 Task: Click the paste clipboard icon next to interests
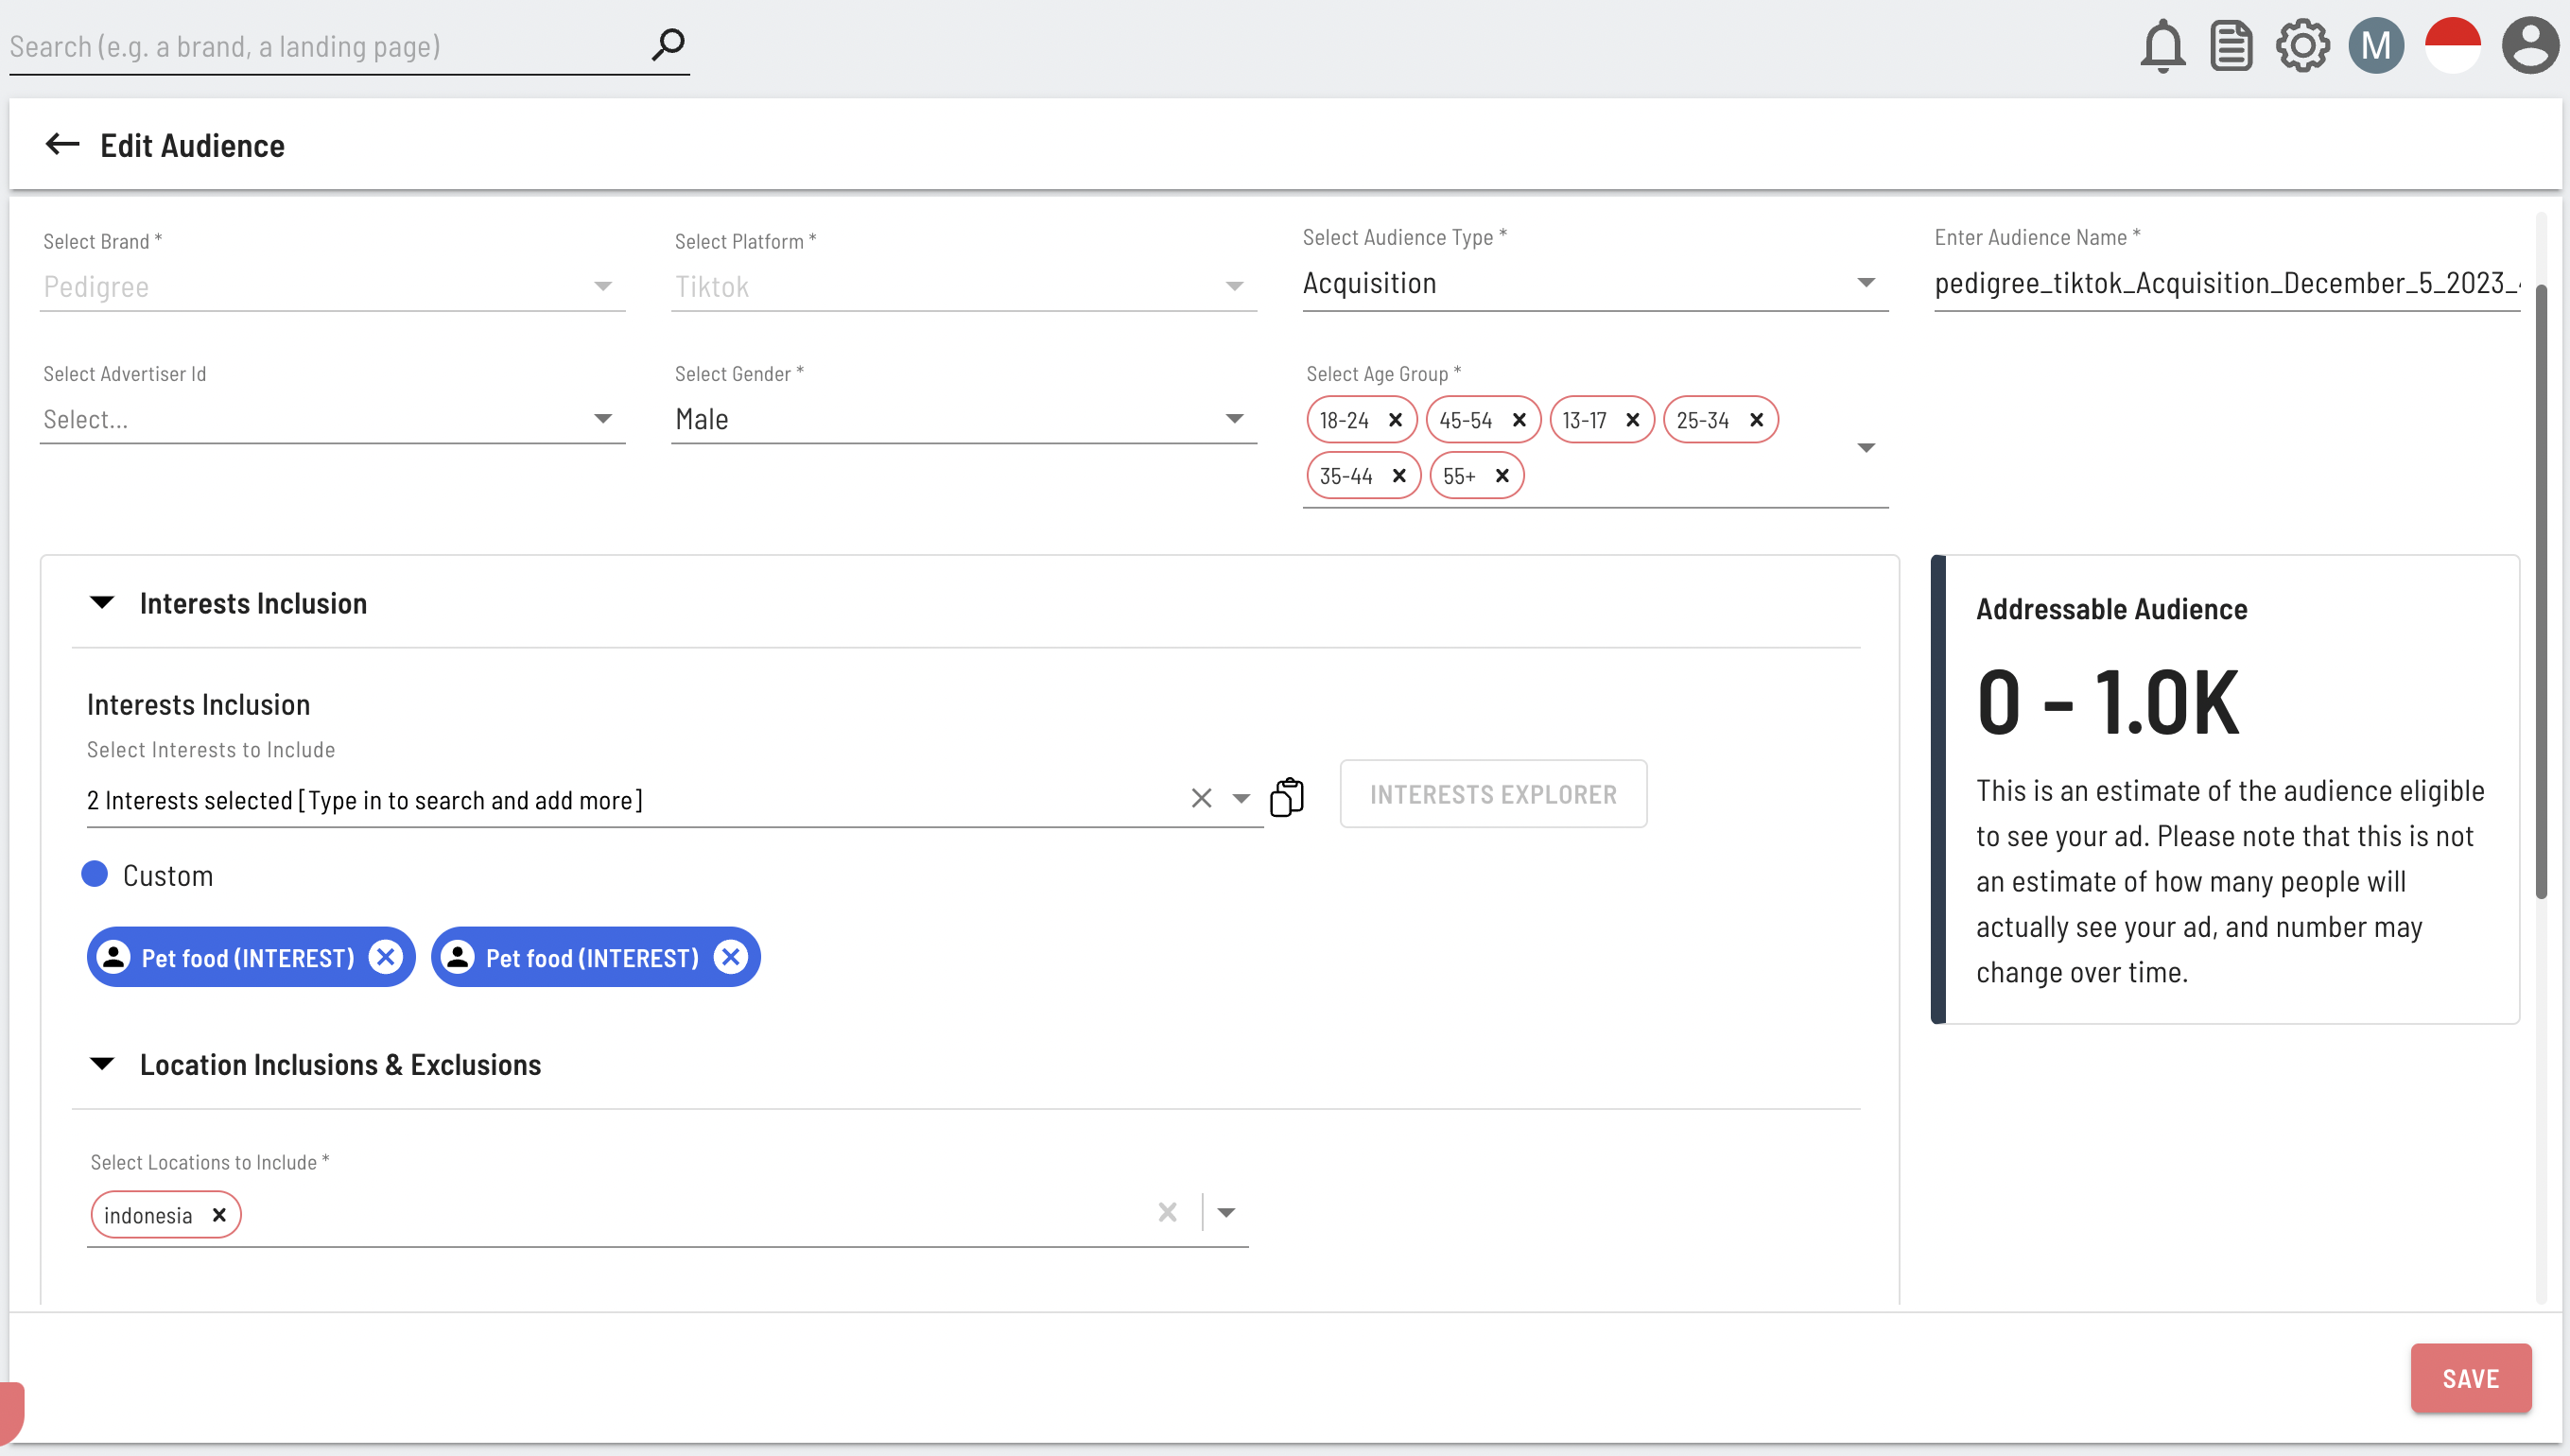tap(1287, 798)
